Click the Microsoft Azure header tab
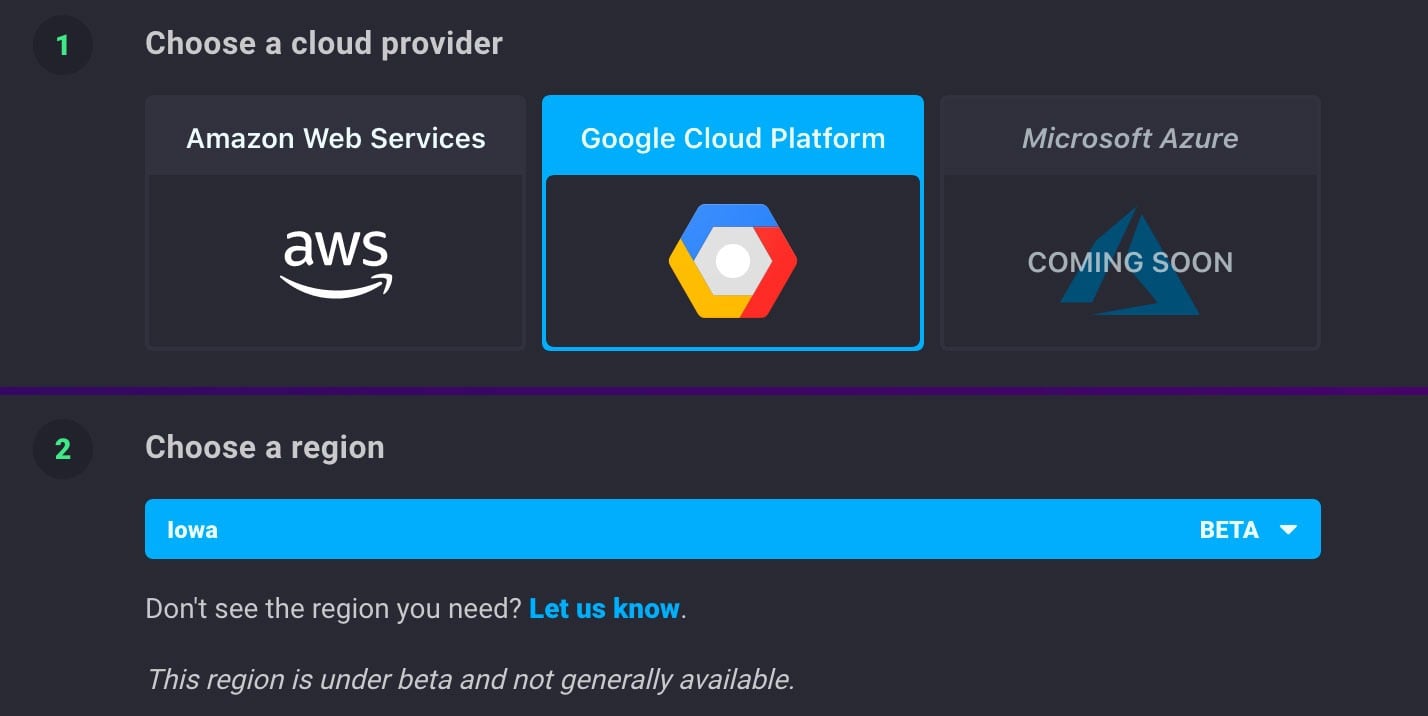The image size is (1428, 716). pyautogui.click(x=1130, y=138)
